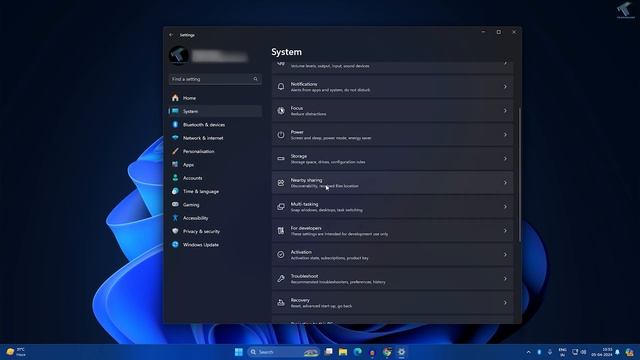Select System in sidebar

215,111
